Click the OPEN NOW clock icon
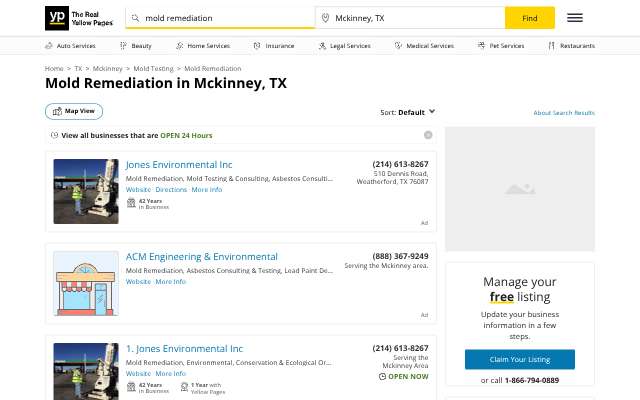Viewport: 640px width, 400px height. (382, 376)
